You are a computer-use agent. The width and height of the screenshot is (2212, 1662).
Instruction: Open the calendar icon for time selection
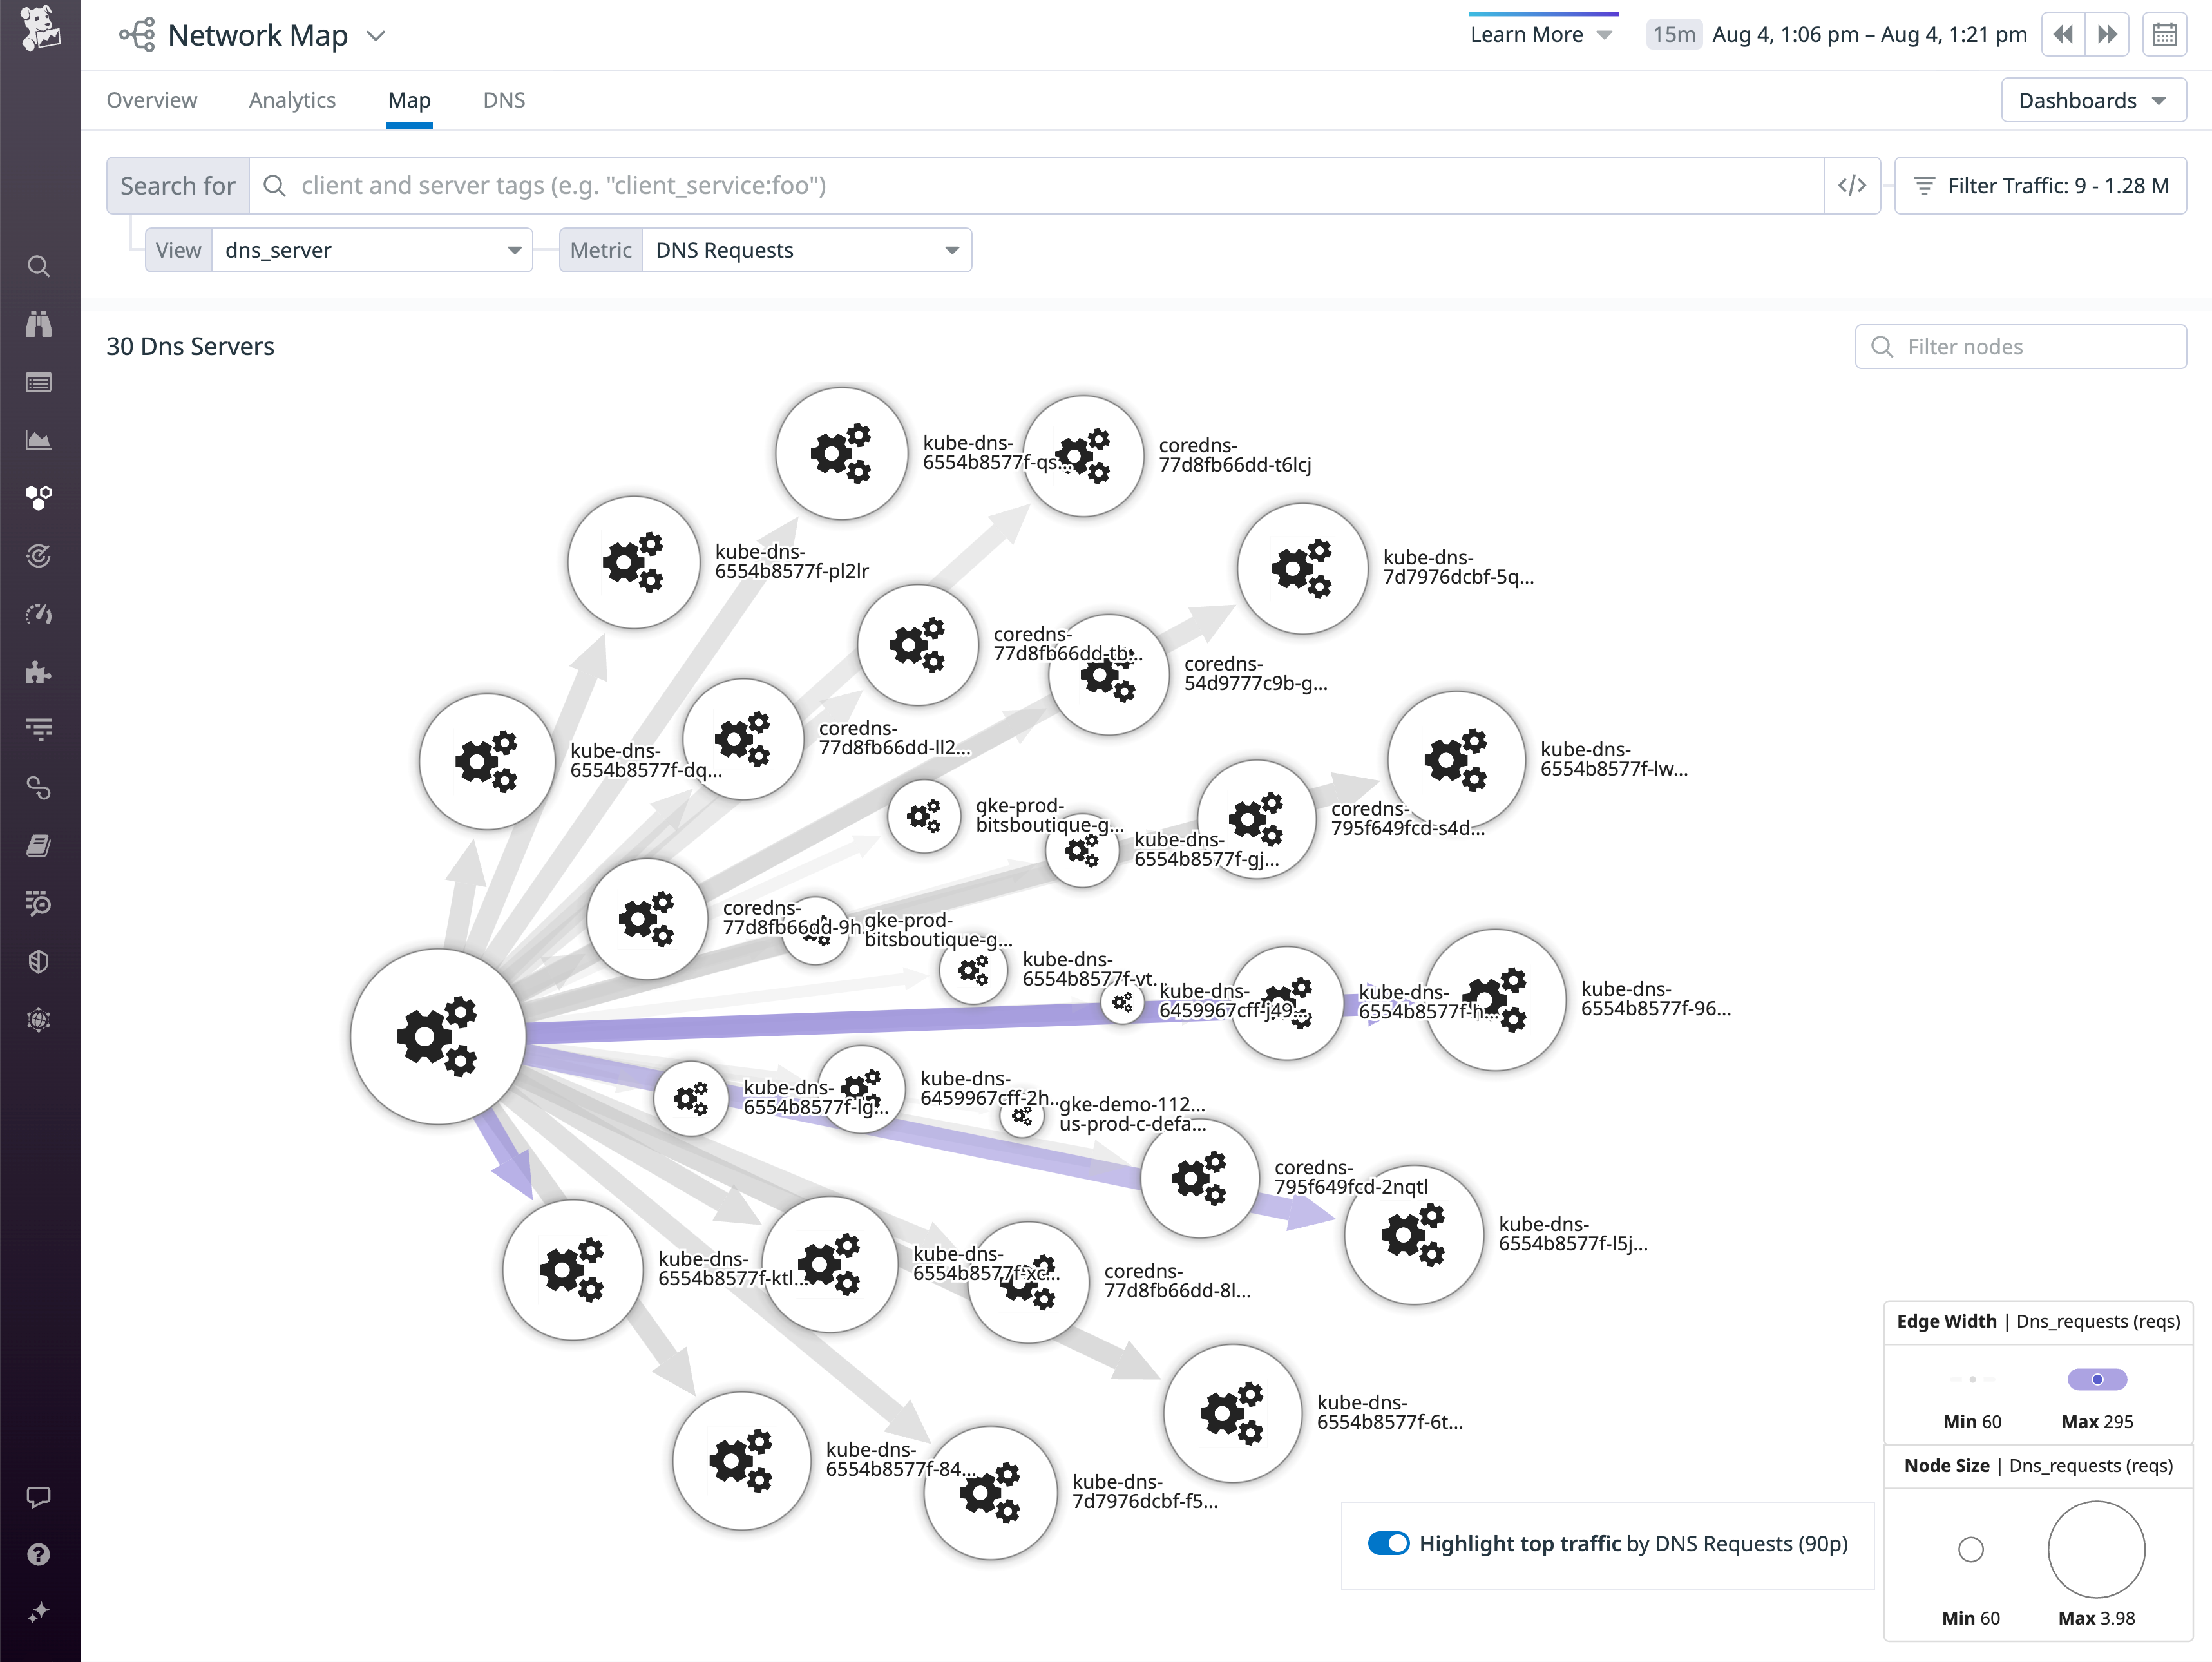[x=2165, y=34]
